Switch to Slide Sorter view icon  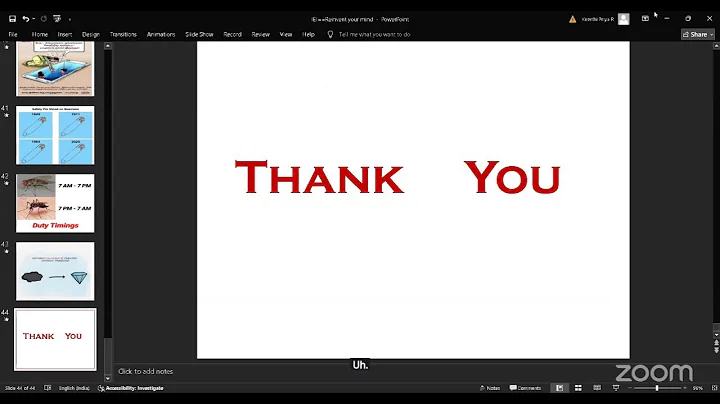pos(578,388)
